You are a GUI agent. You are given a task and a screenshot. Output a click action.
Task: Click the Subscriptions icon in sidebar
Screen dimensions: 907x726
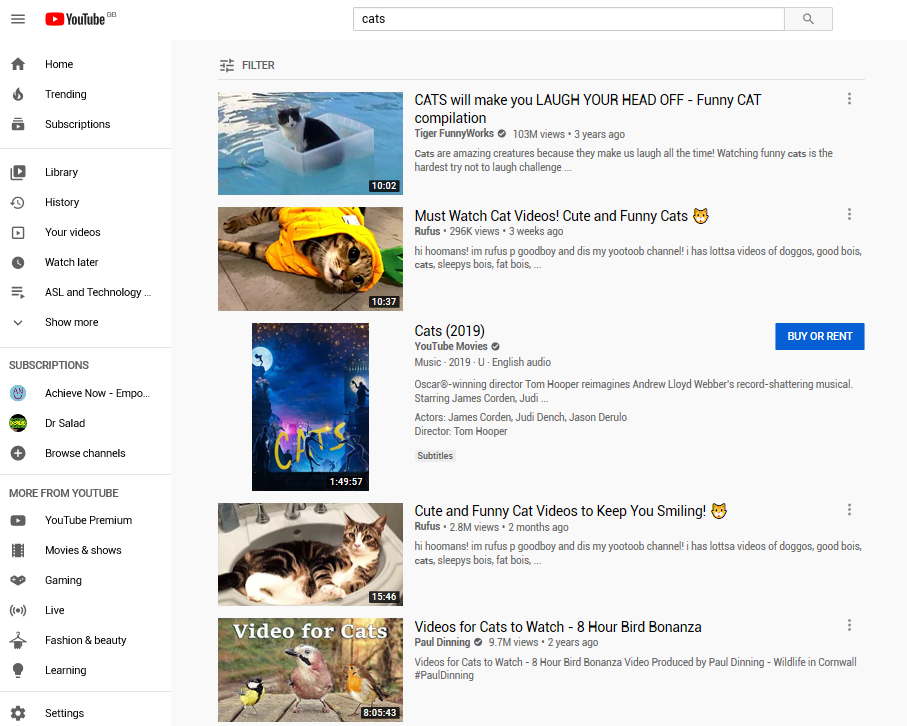pyautogui.click(x=18, y=124)
